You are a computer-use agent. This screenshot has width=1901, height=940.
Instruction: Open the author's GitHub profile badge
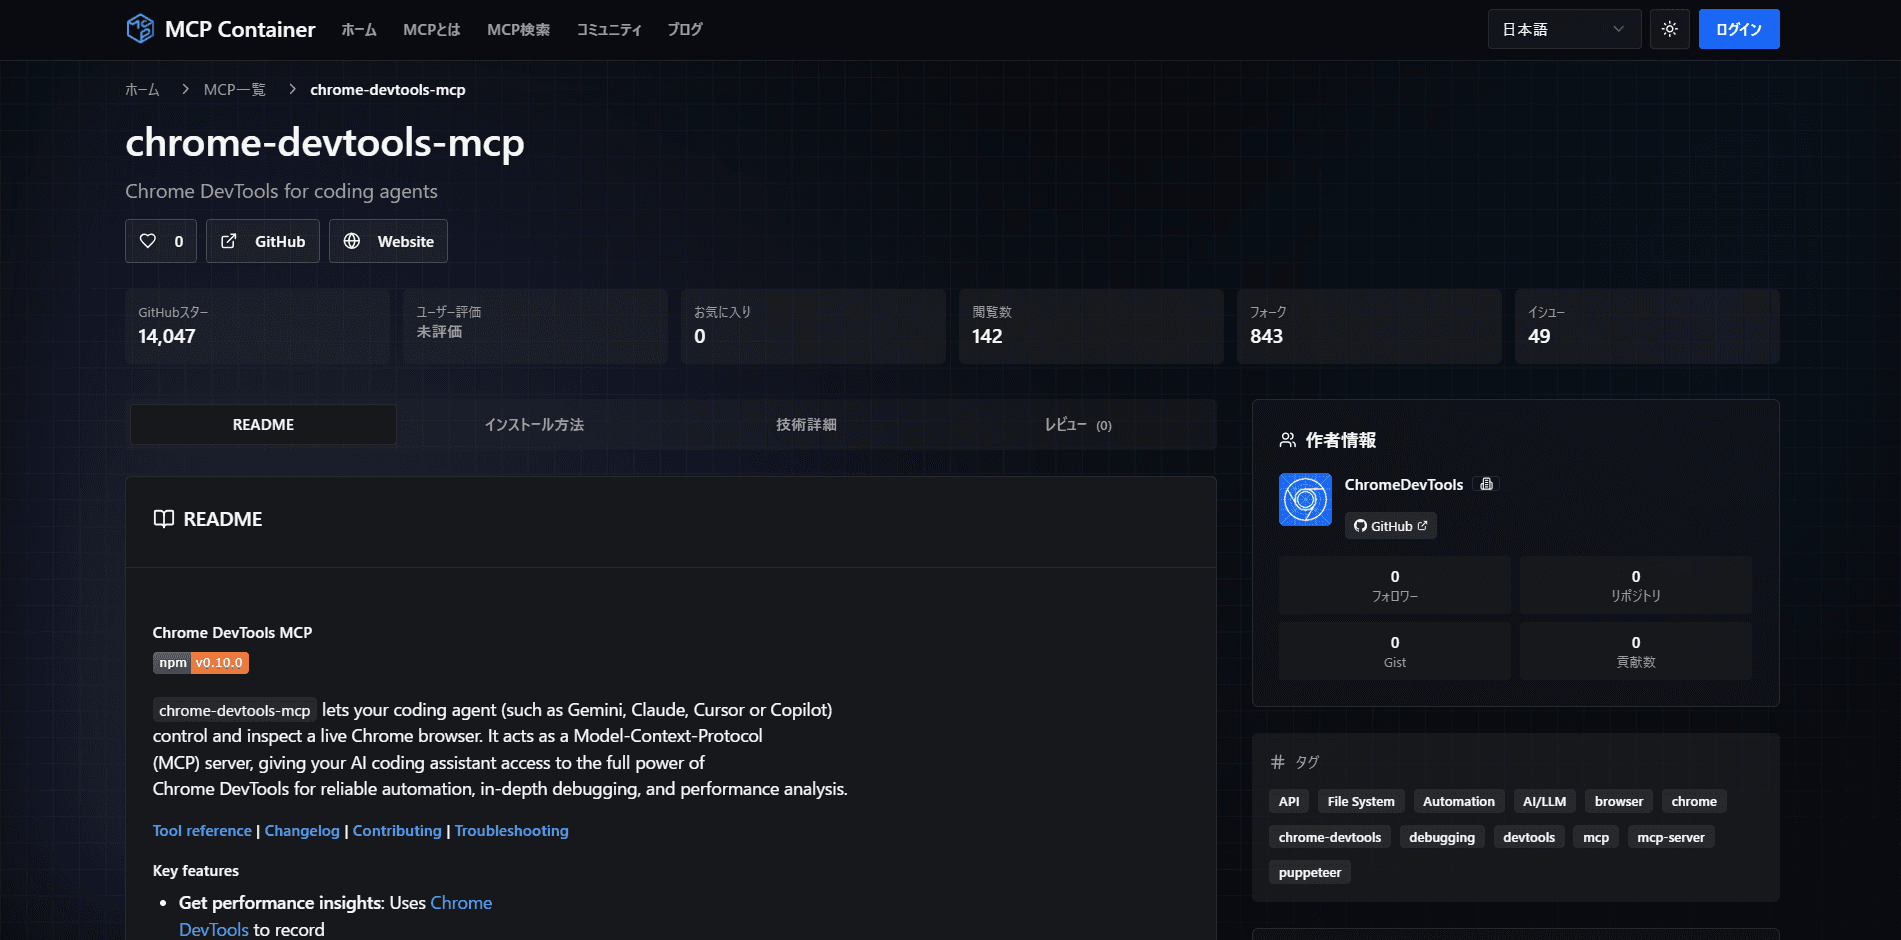(x=1390, y=526)
